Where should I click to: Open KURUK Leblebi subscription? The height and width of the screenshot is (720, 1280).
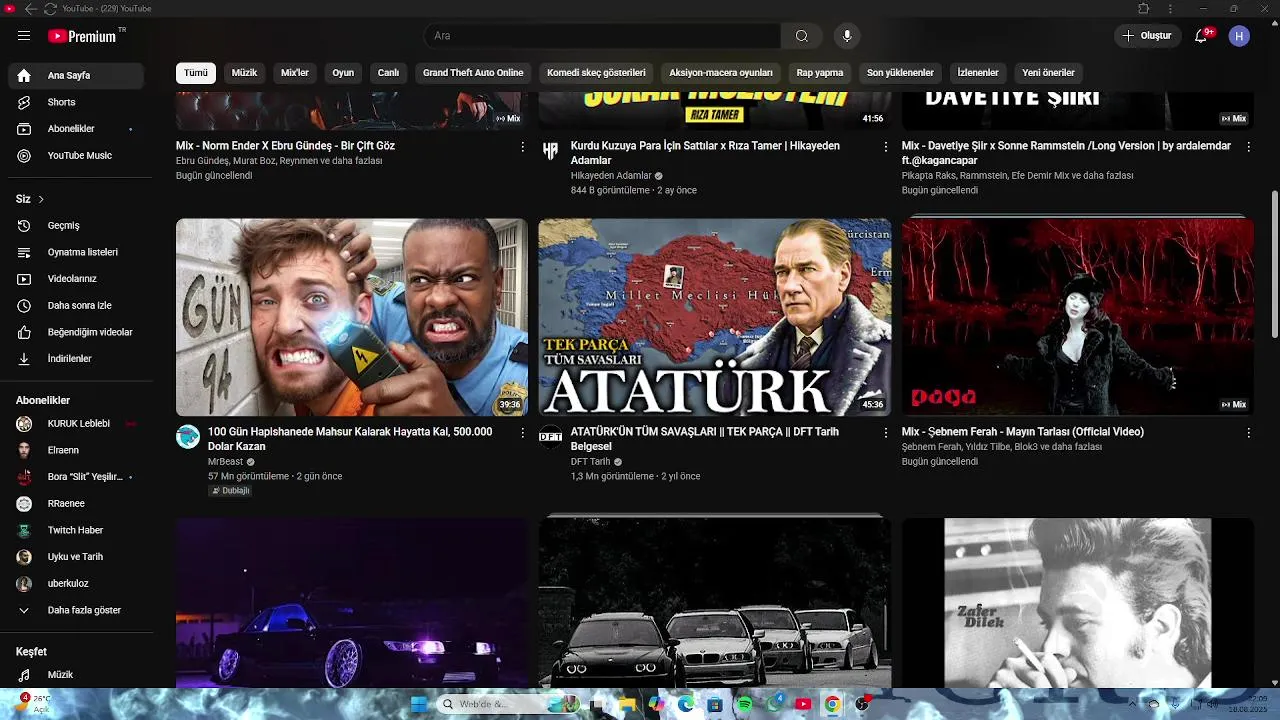click(x=76, y=424)
